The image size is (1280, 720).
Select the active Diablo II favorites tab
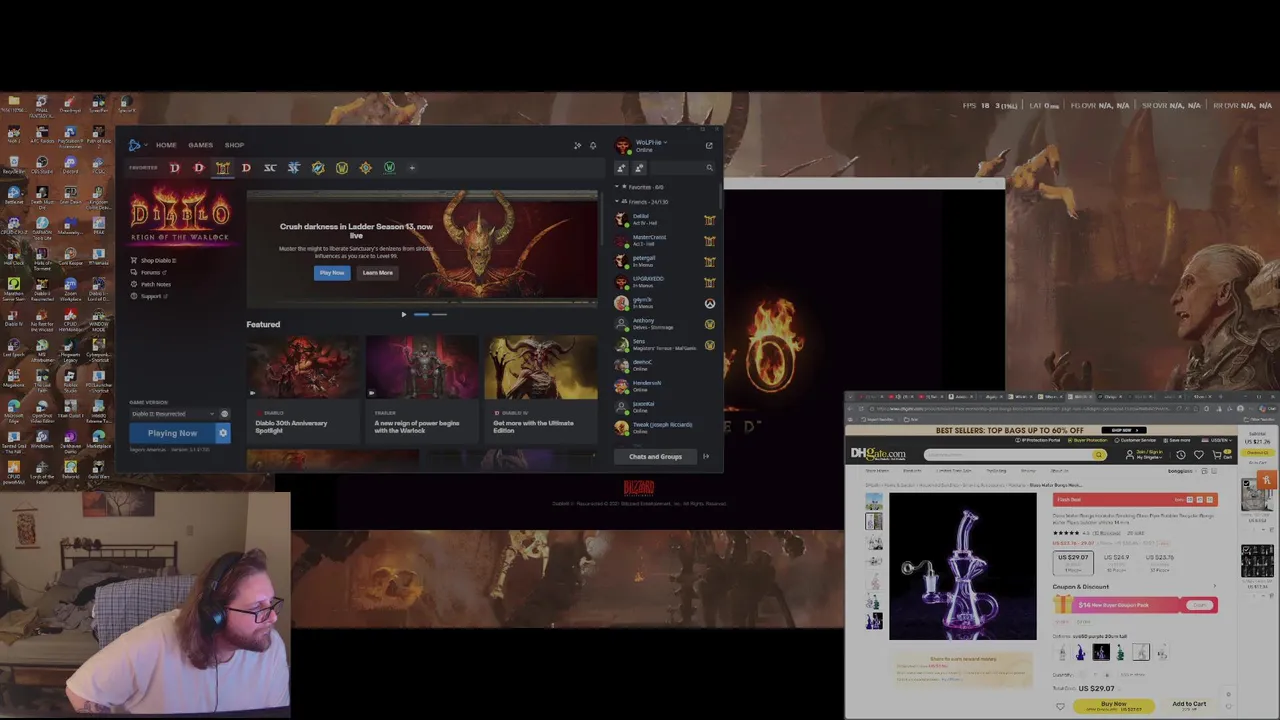pos(222,168)
